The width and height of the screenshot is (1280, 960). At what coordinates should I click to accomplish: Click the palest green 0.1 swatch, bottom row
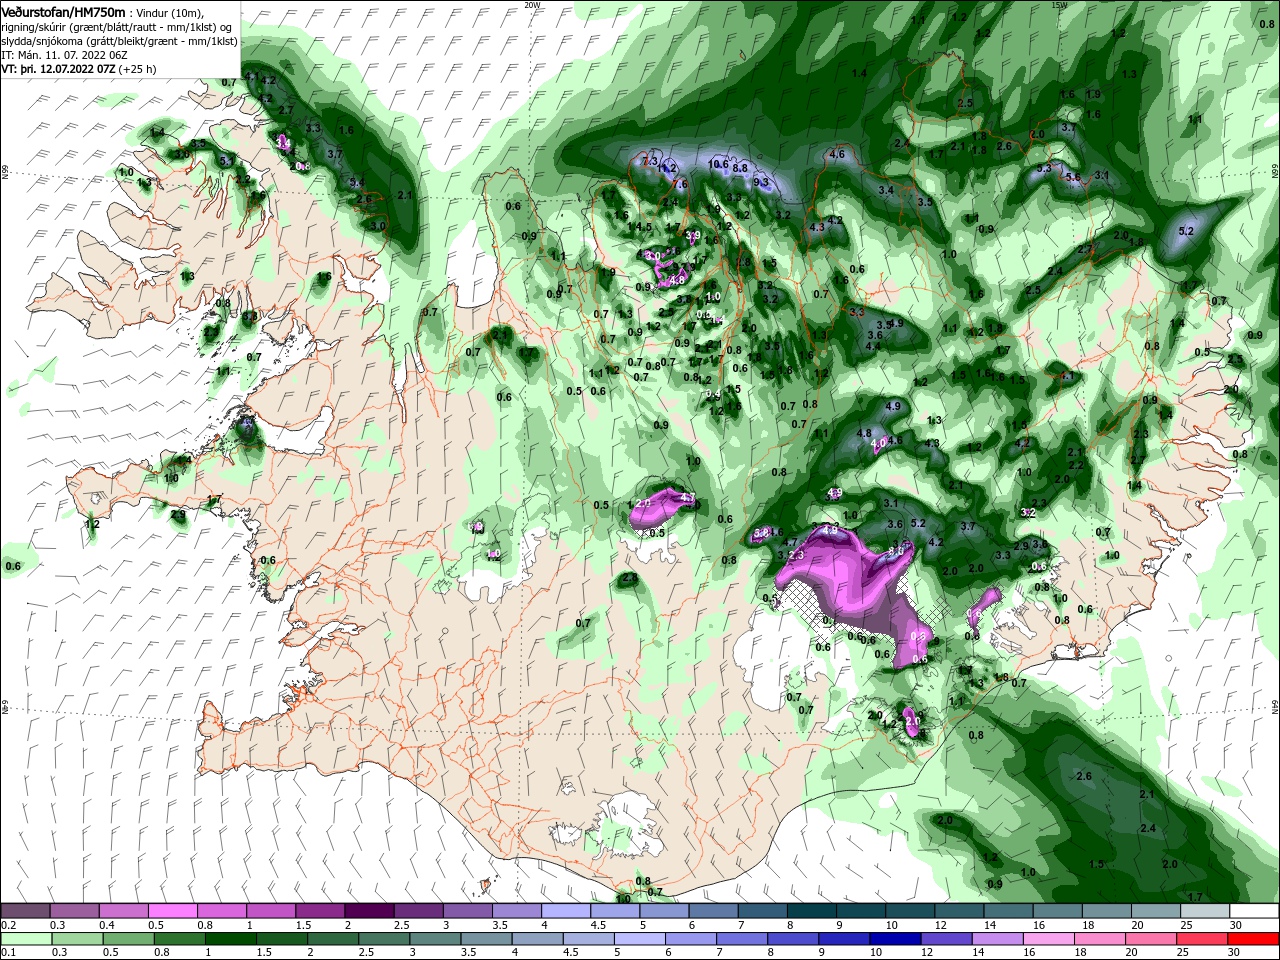[26, 939]
